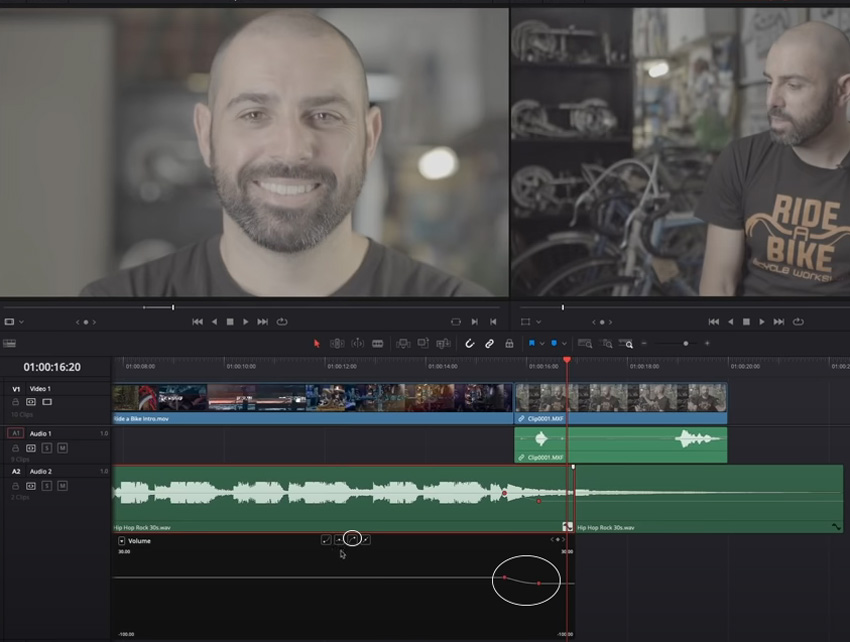Open the Timeline View Options menu

click(x=9, y=343)
